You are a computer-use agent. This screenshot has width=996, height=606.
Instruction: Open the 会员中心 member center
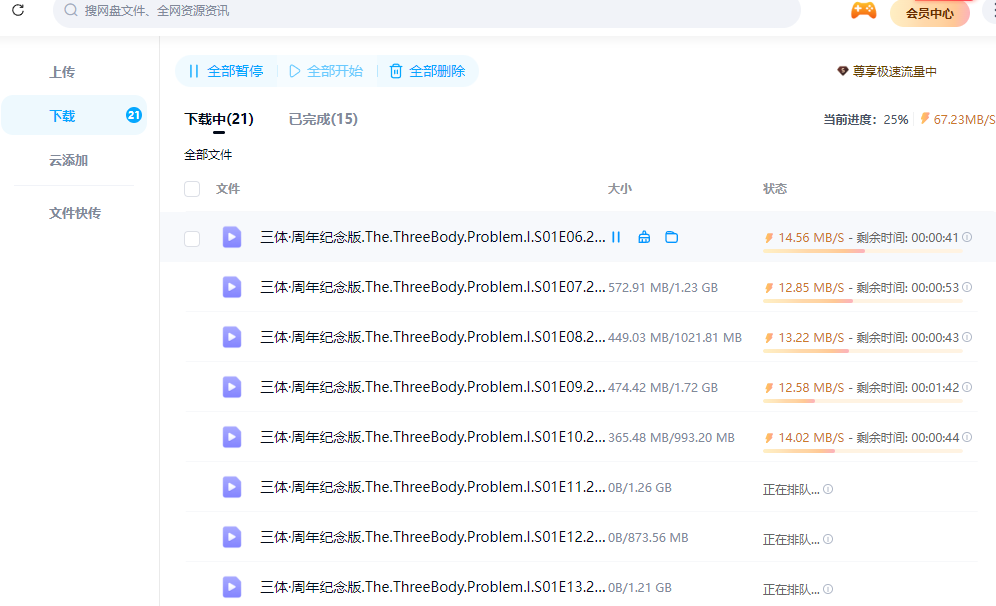(929, 13)
